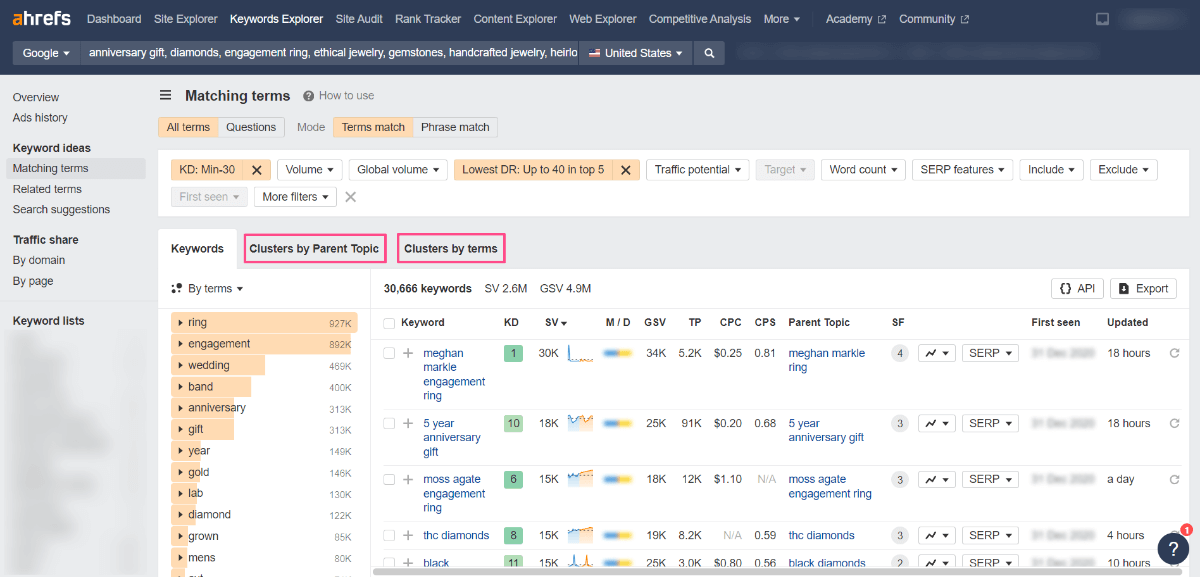Select Terms match mode
The height and width of the screenshot is (577, 1200).
coord(373,127)
